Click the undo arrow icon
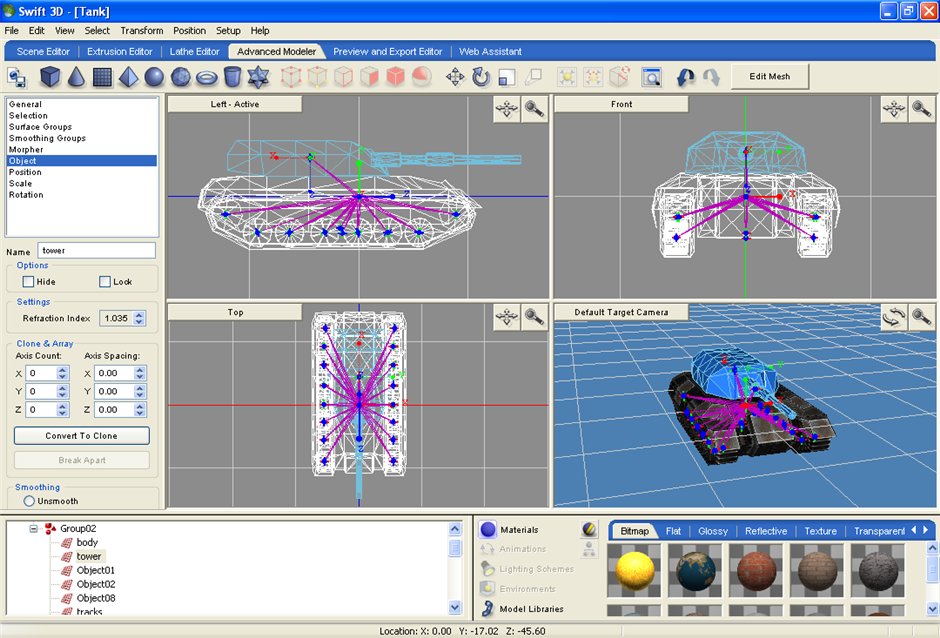 [x=685, y=77]
